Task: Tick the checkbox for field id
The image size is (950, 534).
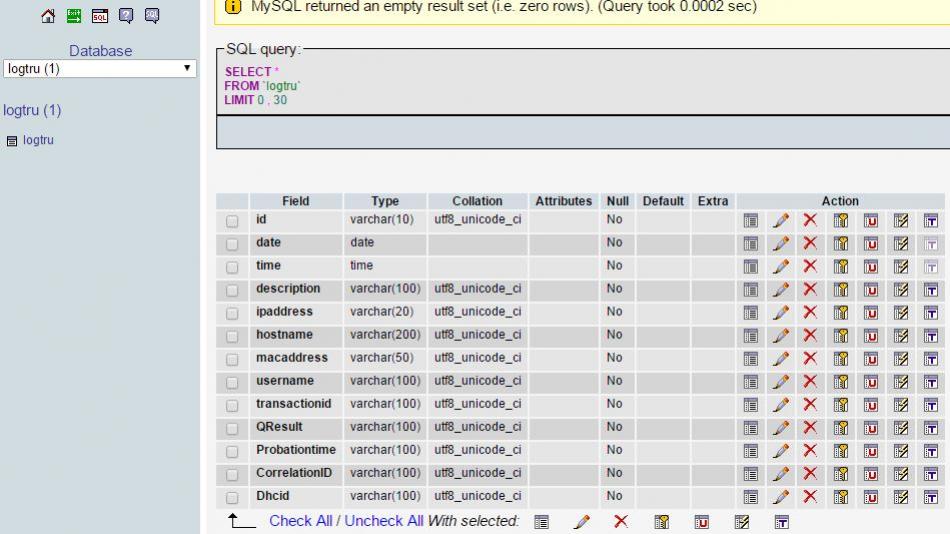Action: (x=232, y=221)
